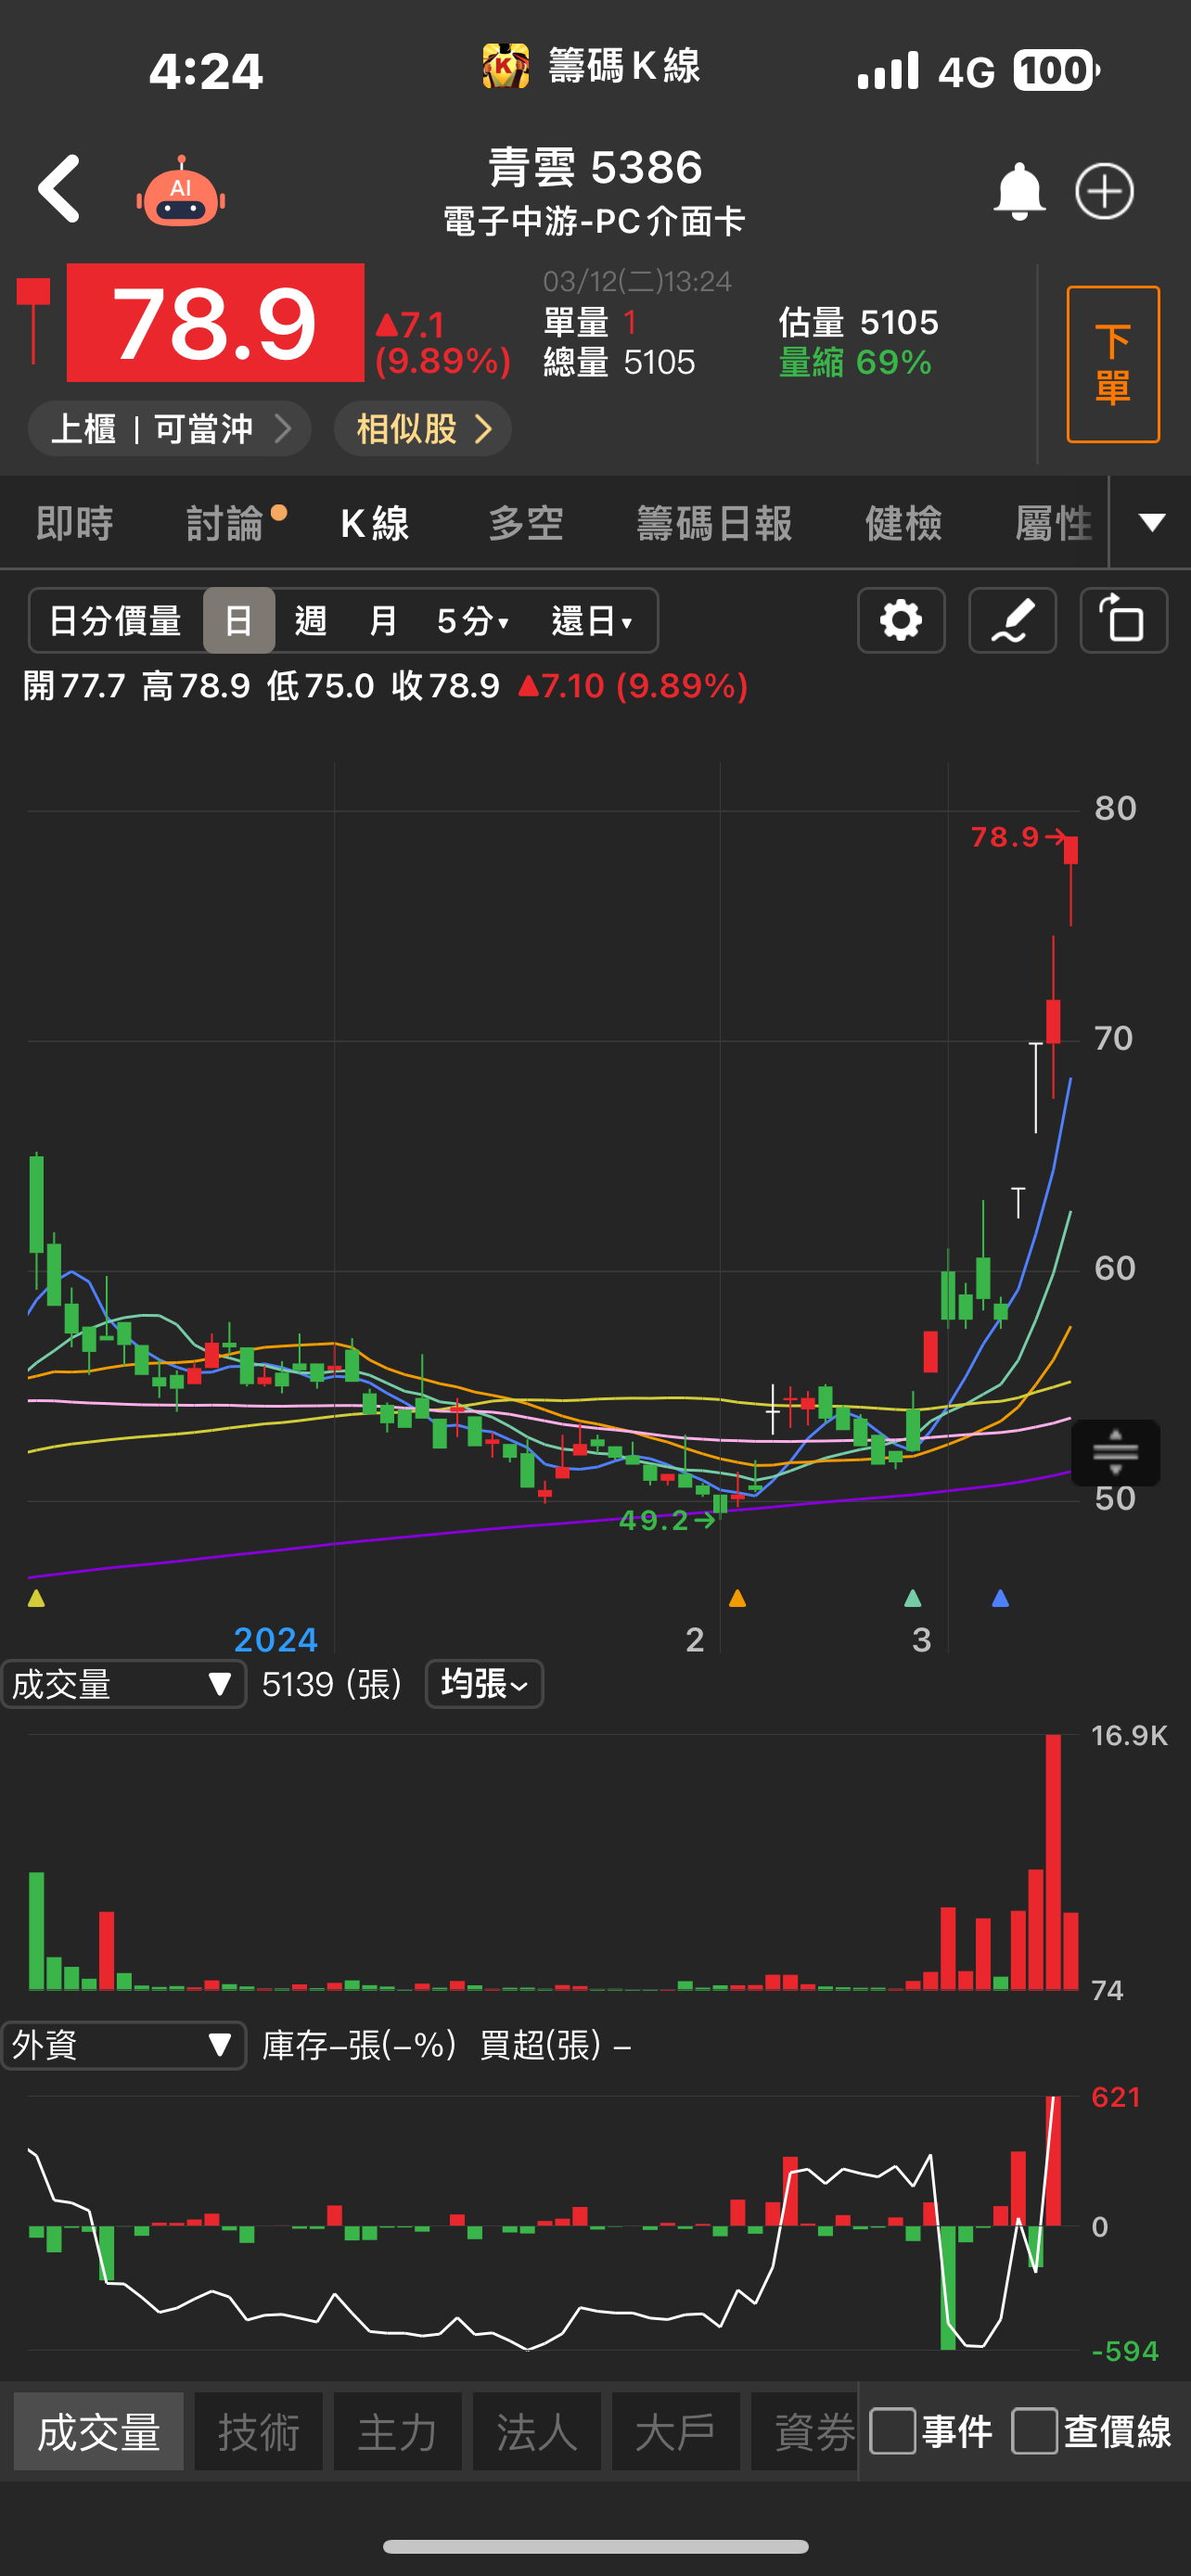Open the 籌碼日報 tab

point(715,523)
